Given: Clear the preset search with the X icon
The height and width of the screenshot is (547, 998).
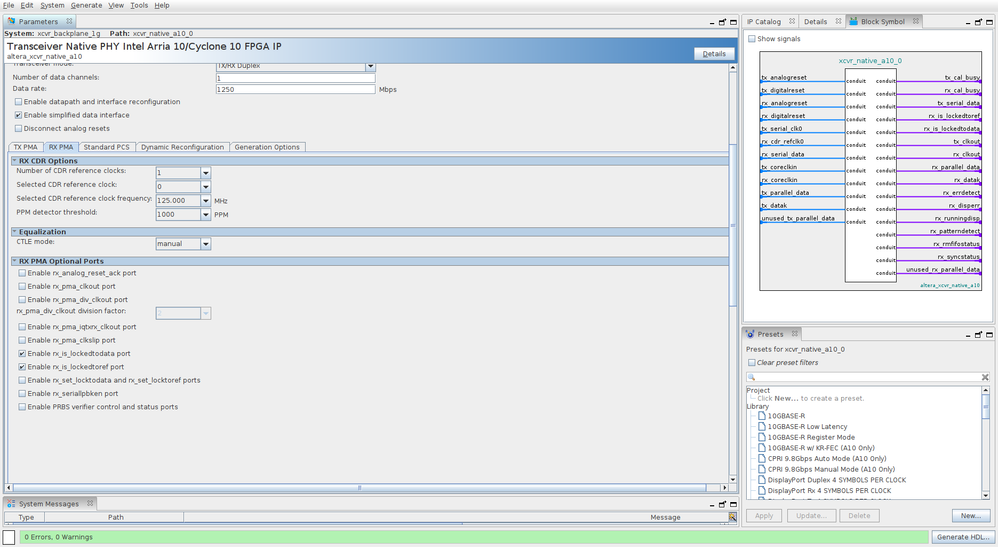Looking at the screenshot, I should (x=985, y=377).
